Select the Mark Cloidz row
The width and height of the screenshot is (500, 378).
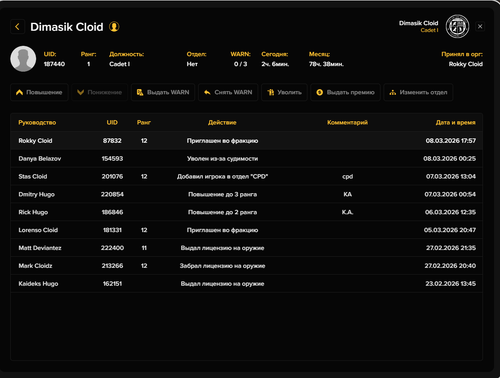(x=247, y=266)
